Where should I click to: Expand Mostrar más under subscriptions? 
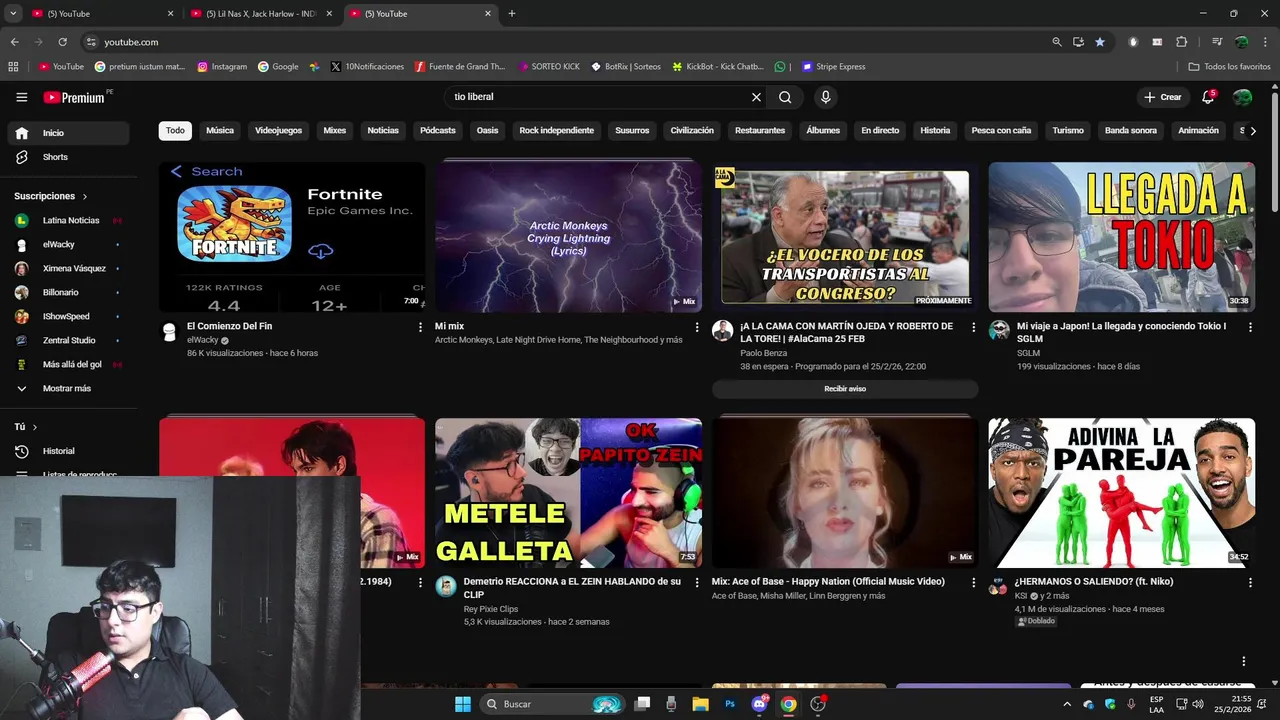coord(69,388)
